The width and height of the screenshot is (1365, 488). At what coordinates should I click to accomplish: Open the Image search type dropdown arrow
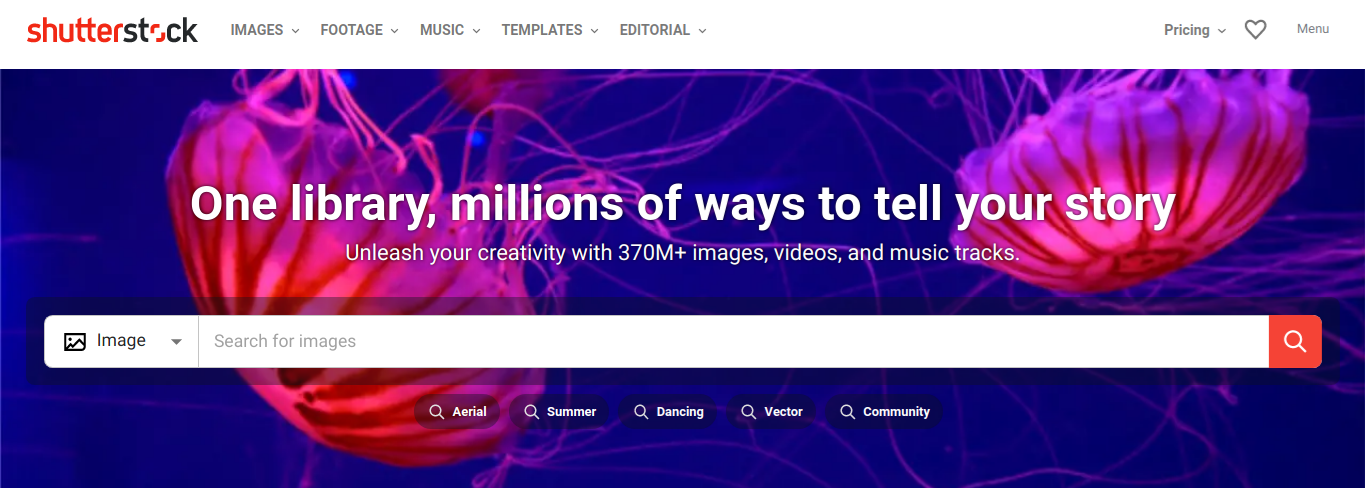(177, 341)
